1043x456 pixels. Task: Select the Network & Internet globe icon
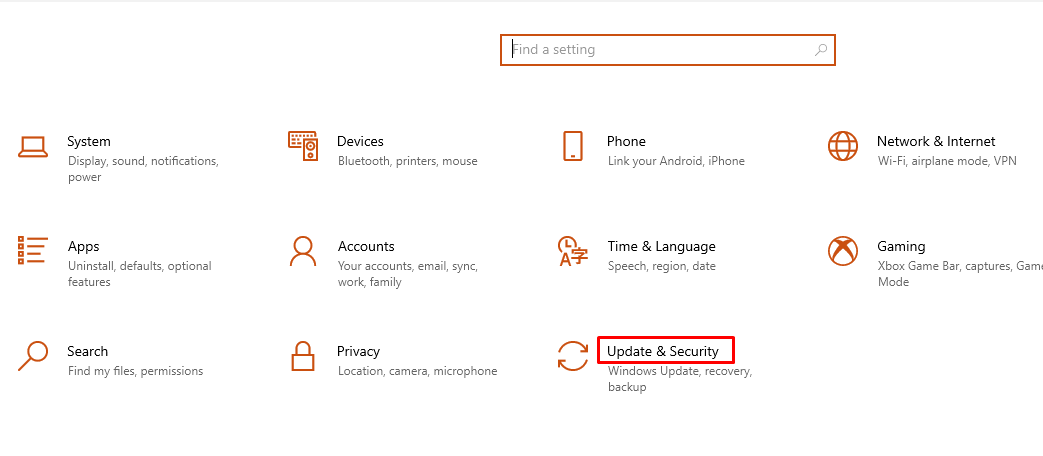click(x=843, y=146)
